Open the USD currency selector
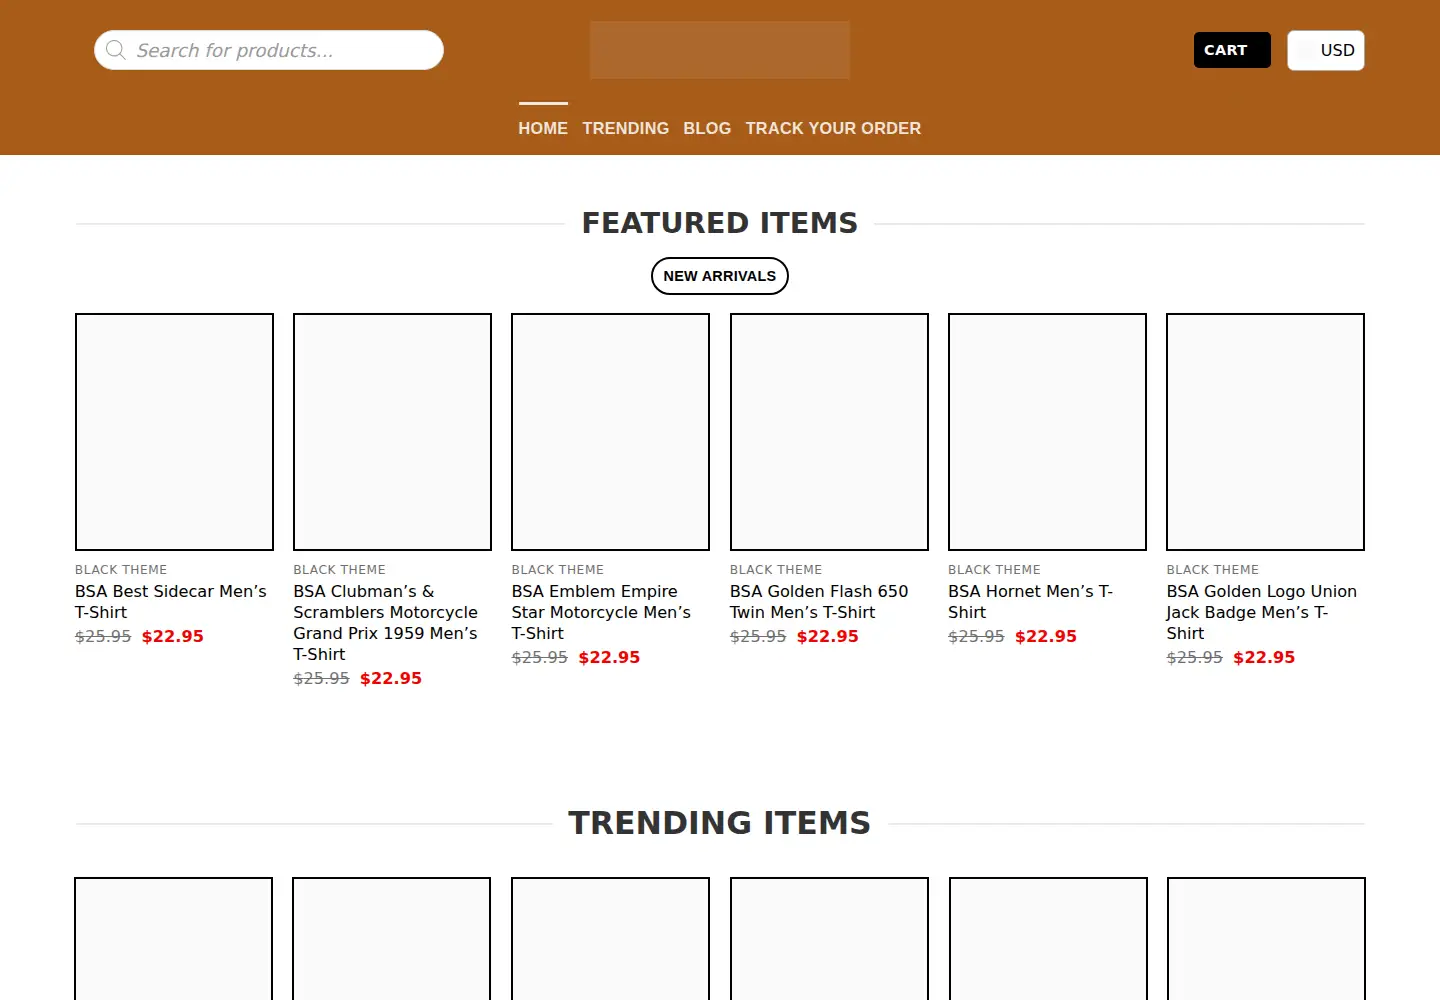This screenshot has height=1000, width=1440. pos(1326,50)
